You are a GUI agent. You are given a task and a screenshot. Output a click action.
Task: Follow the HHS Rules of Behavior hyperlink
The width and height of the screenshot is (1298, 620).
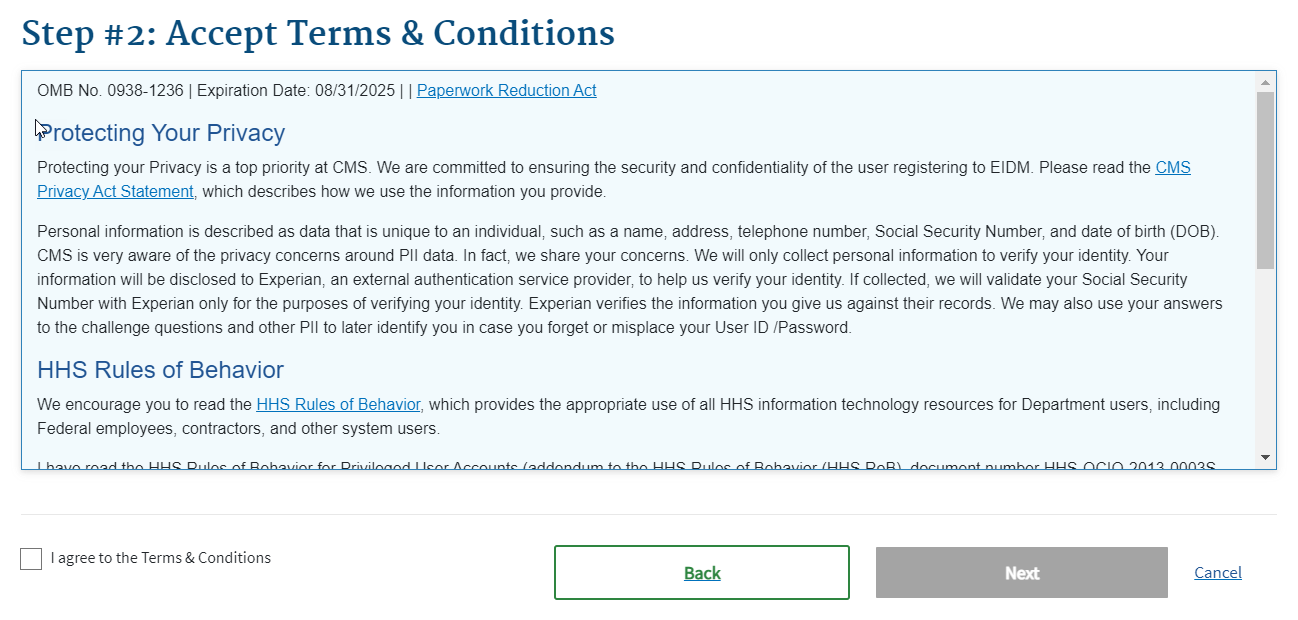click(338, 405)
